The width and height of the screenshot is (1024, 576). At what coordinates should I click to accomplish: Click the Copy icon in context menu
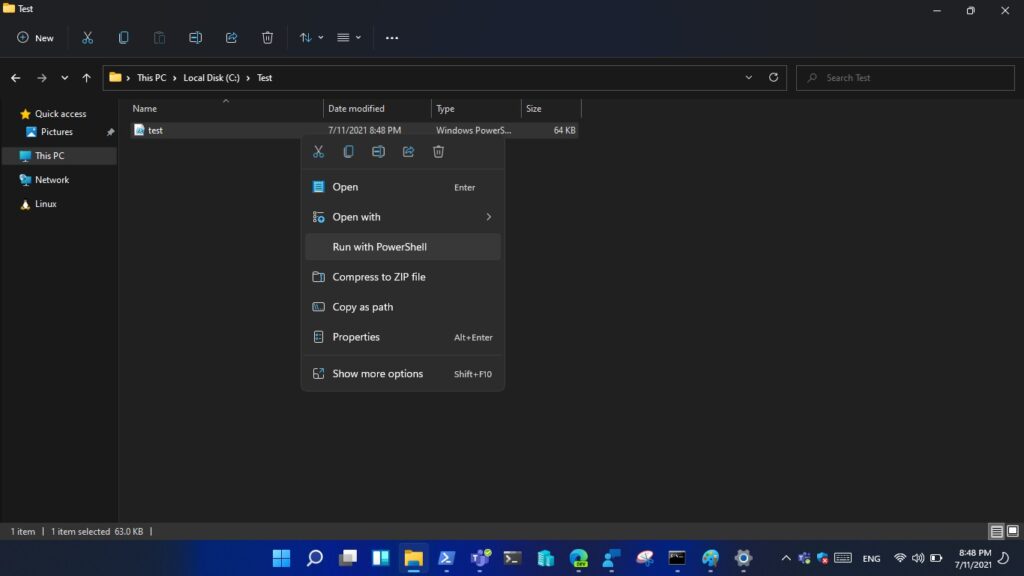coord(348,152)
